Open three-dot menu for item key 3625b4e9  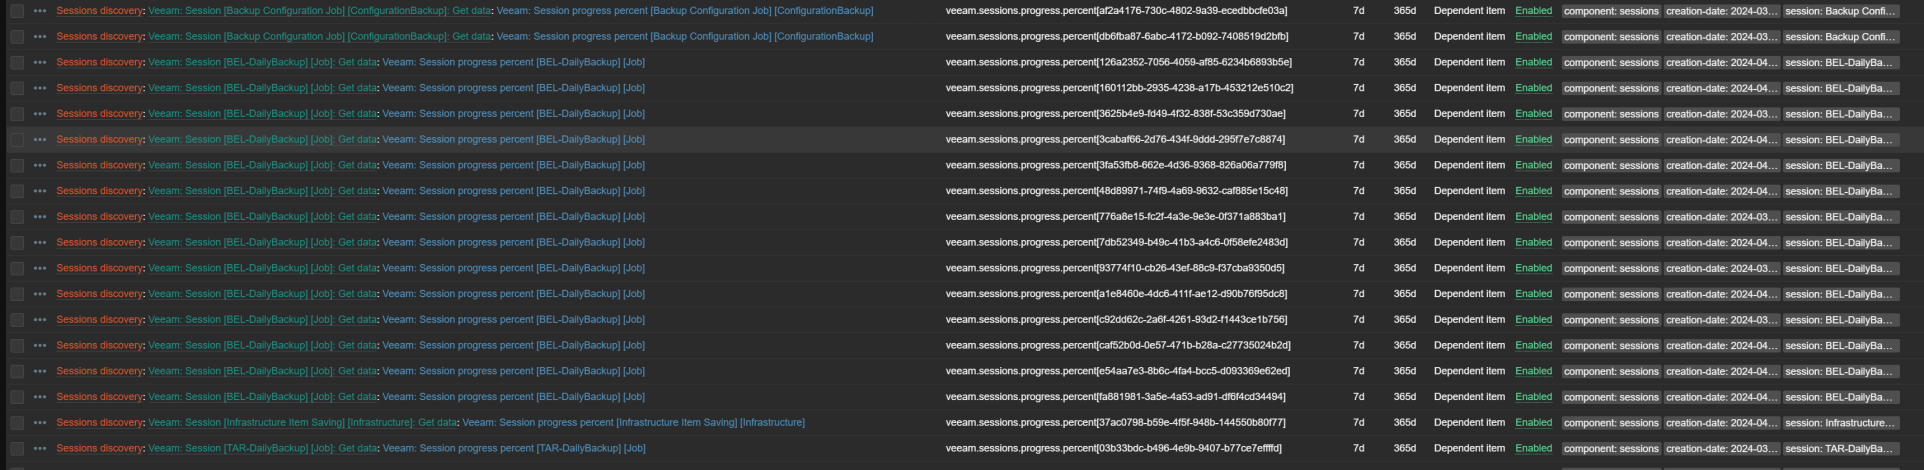click(x=40, y=114)
